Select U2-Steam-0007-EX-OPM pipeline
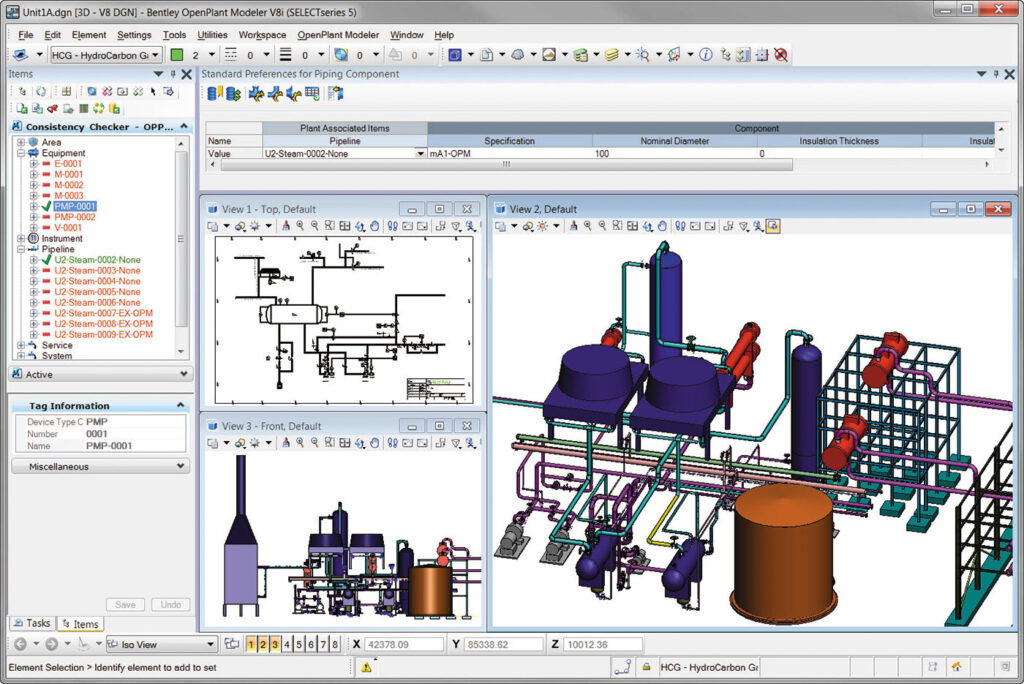Viewport: 1024px width, 684px height. pos(103,313)
